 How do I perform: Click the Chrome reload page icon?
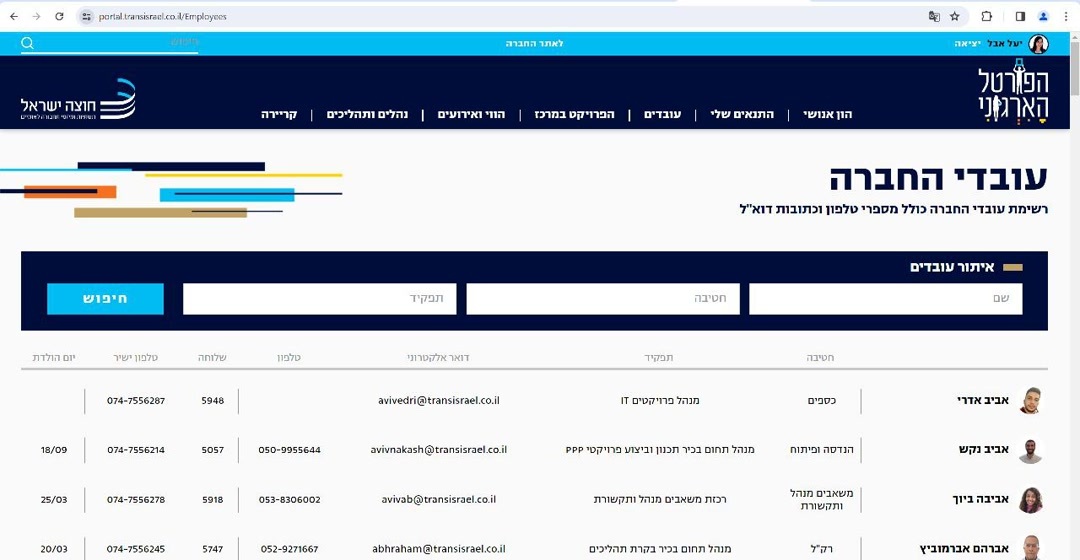[x=59, y=17]
